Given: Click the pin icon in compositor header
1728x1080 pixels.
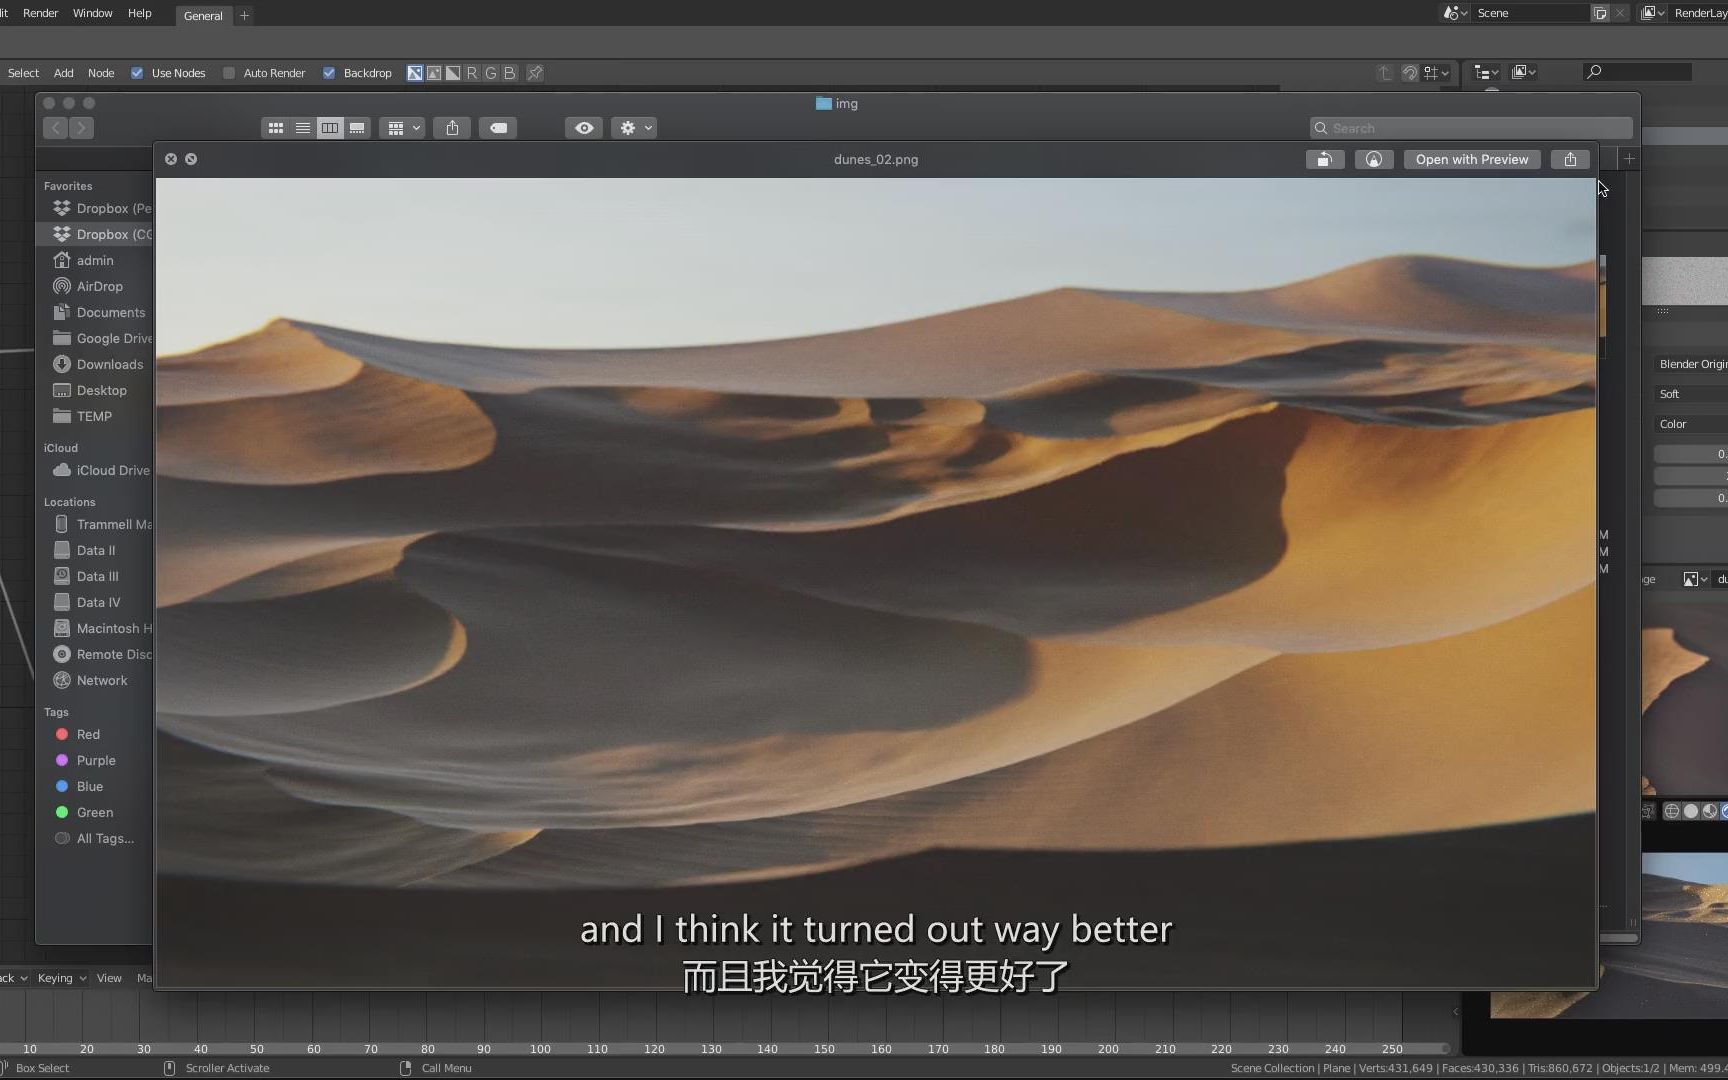Looking at the screenshot, I should click(534, 72).
